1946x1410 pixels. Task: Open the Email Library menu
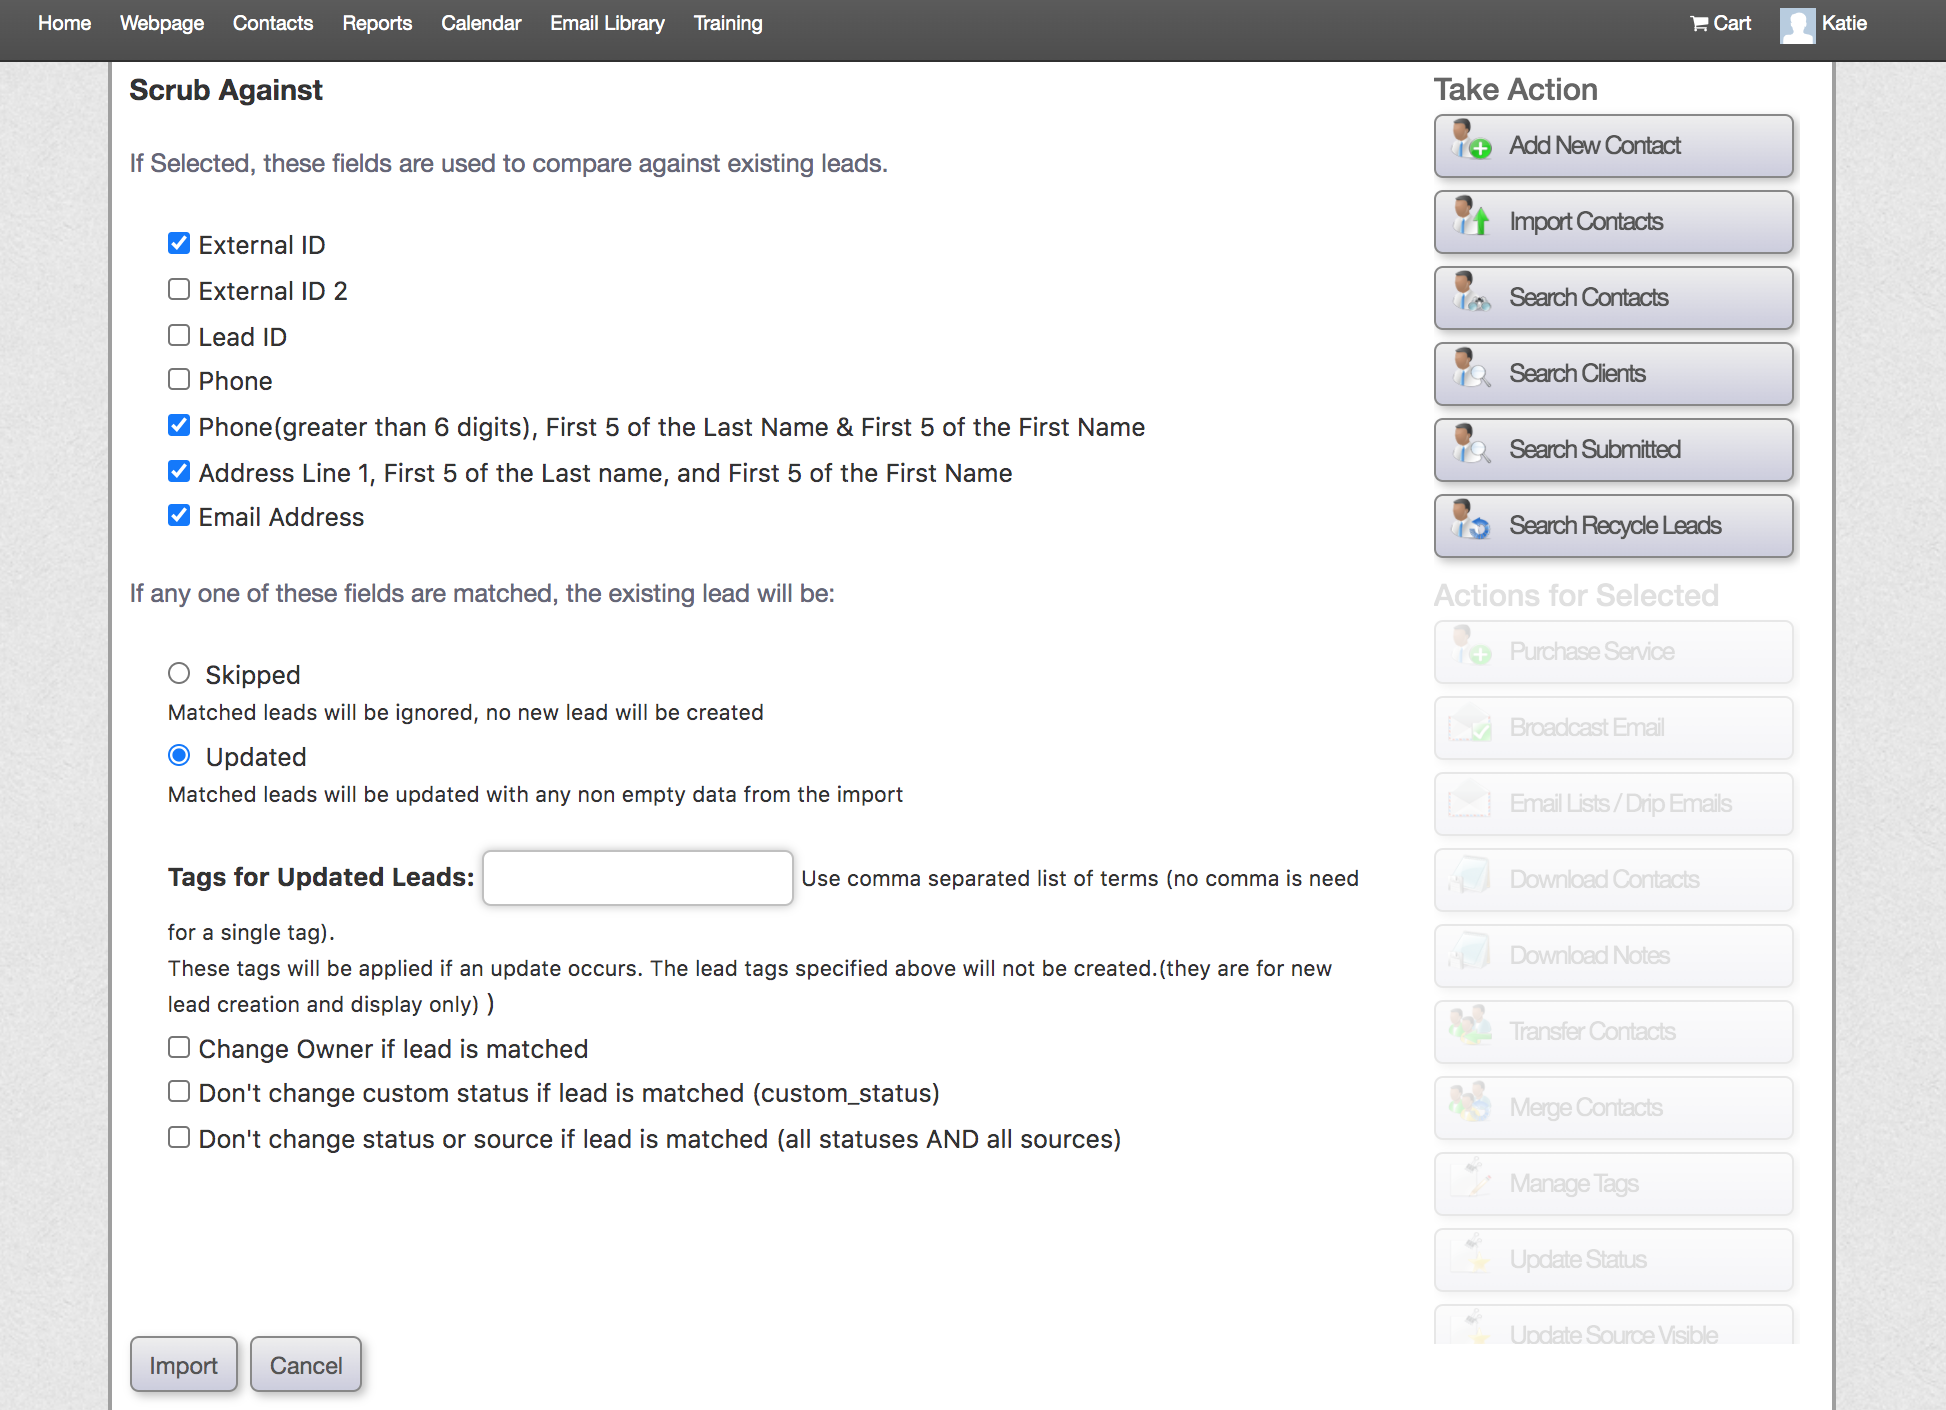pyautogui.click(x=606, y=23)
